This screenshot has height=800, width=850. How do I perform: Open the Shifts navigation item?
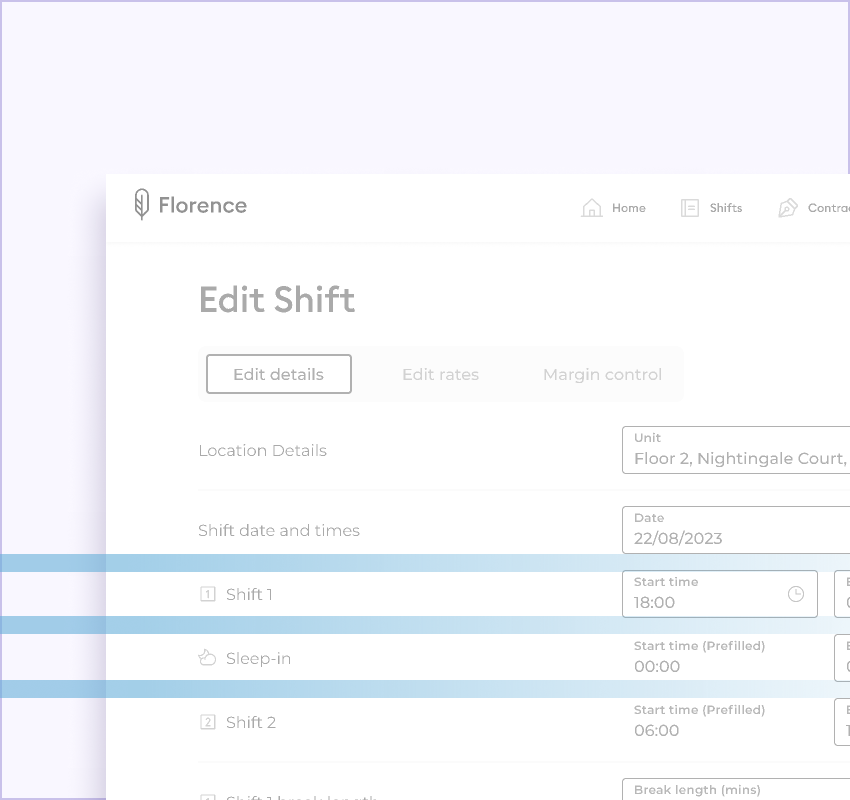click(711, 208)
